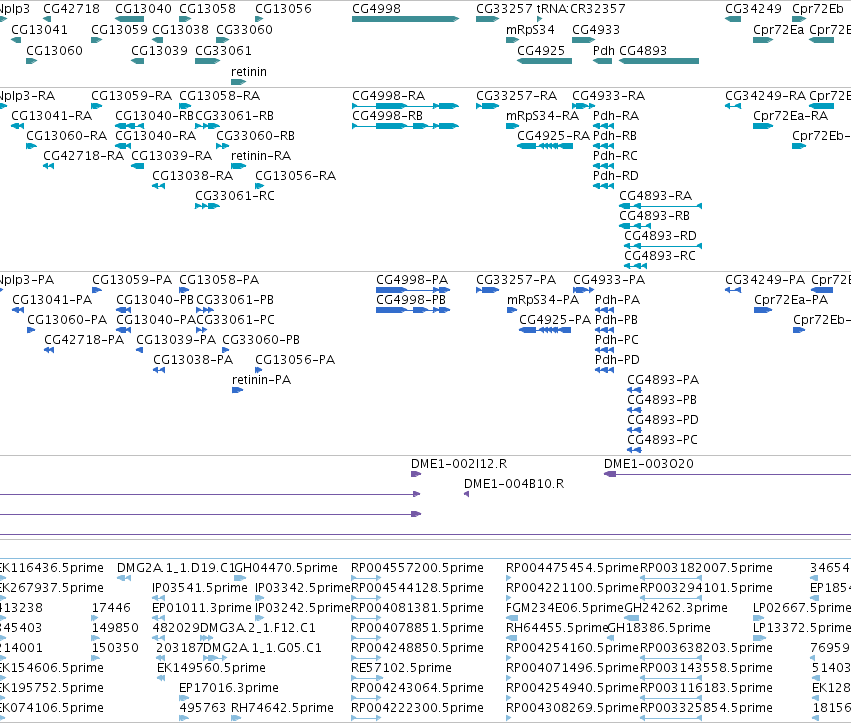Select the CG4893-RB transcript
The height and width of the screenshot is (723, 851).
(x=634, y=226)
